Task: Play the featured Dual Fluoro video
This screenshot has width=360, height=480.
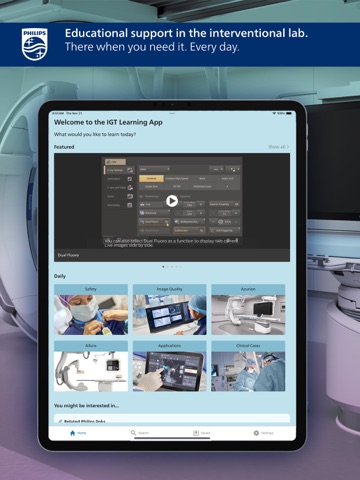Action: (172, 201)
